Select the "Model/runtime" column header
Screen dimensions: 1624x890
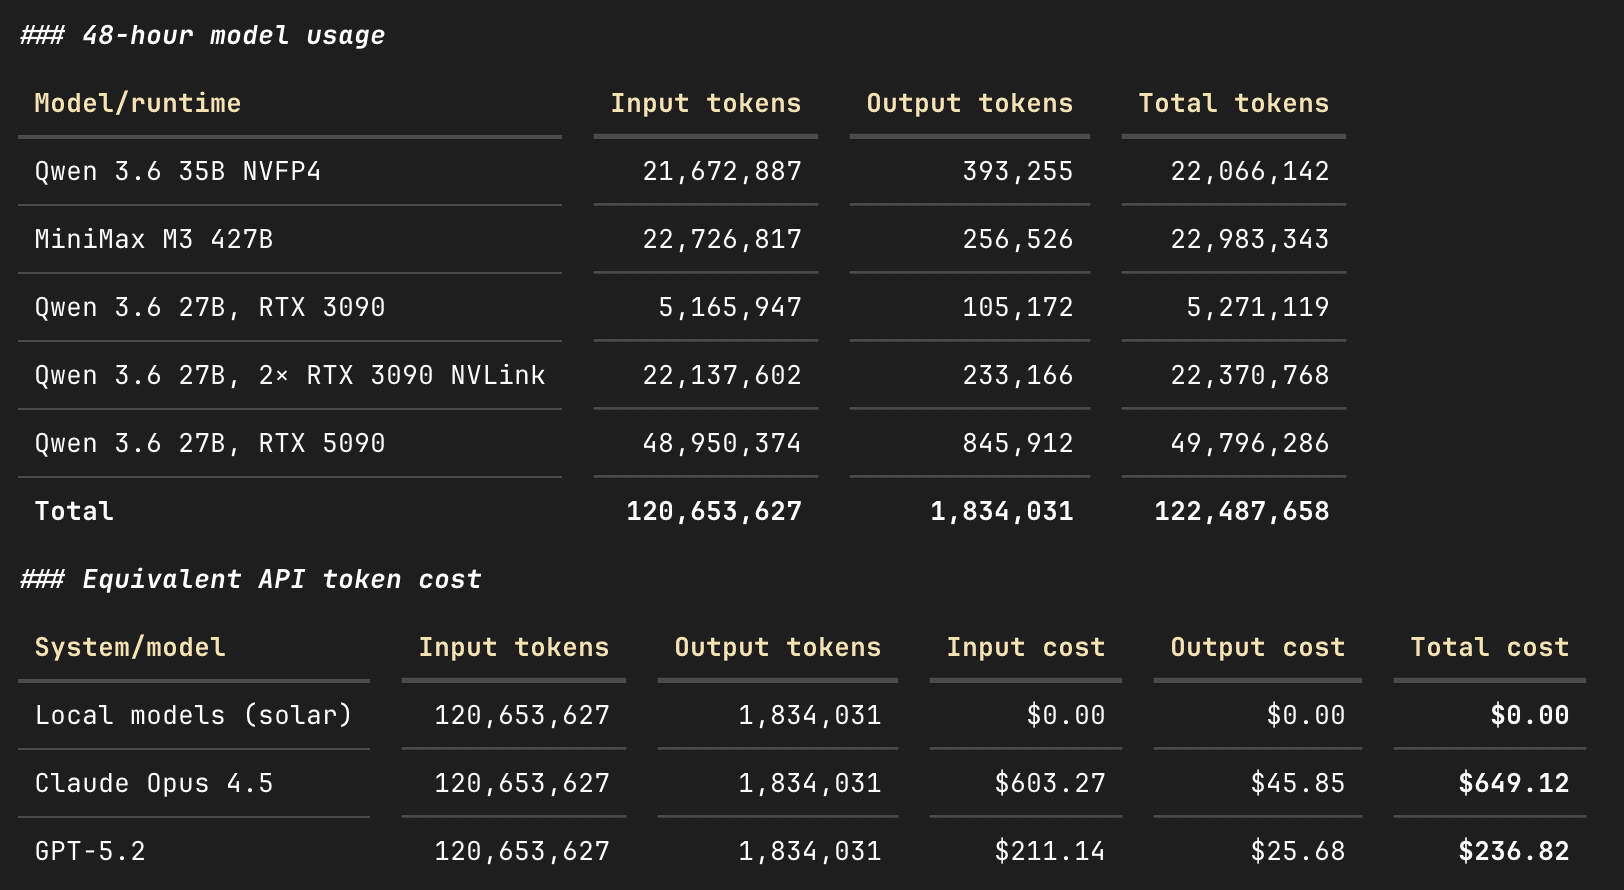[138, 103]
